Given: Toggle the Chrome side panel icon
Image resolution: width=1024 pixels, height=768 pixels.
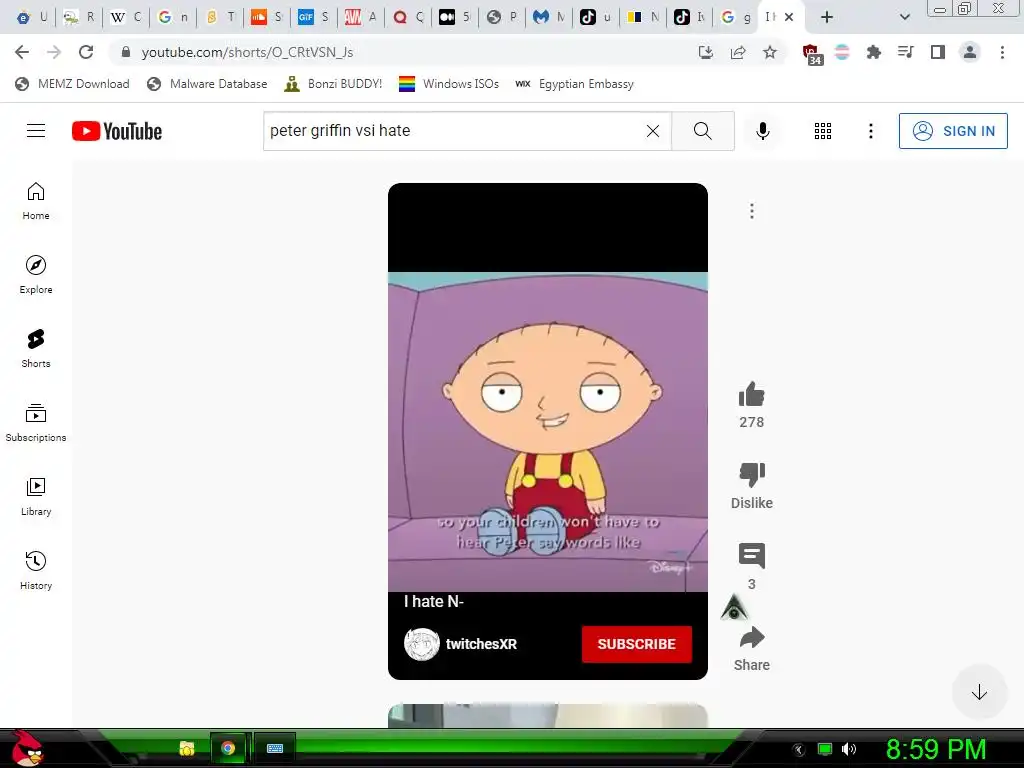Looking at the screenshot, I should click(938, 52).
